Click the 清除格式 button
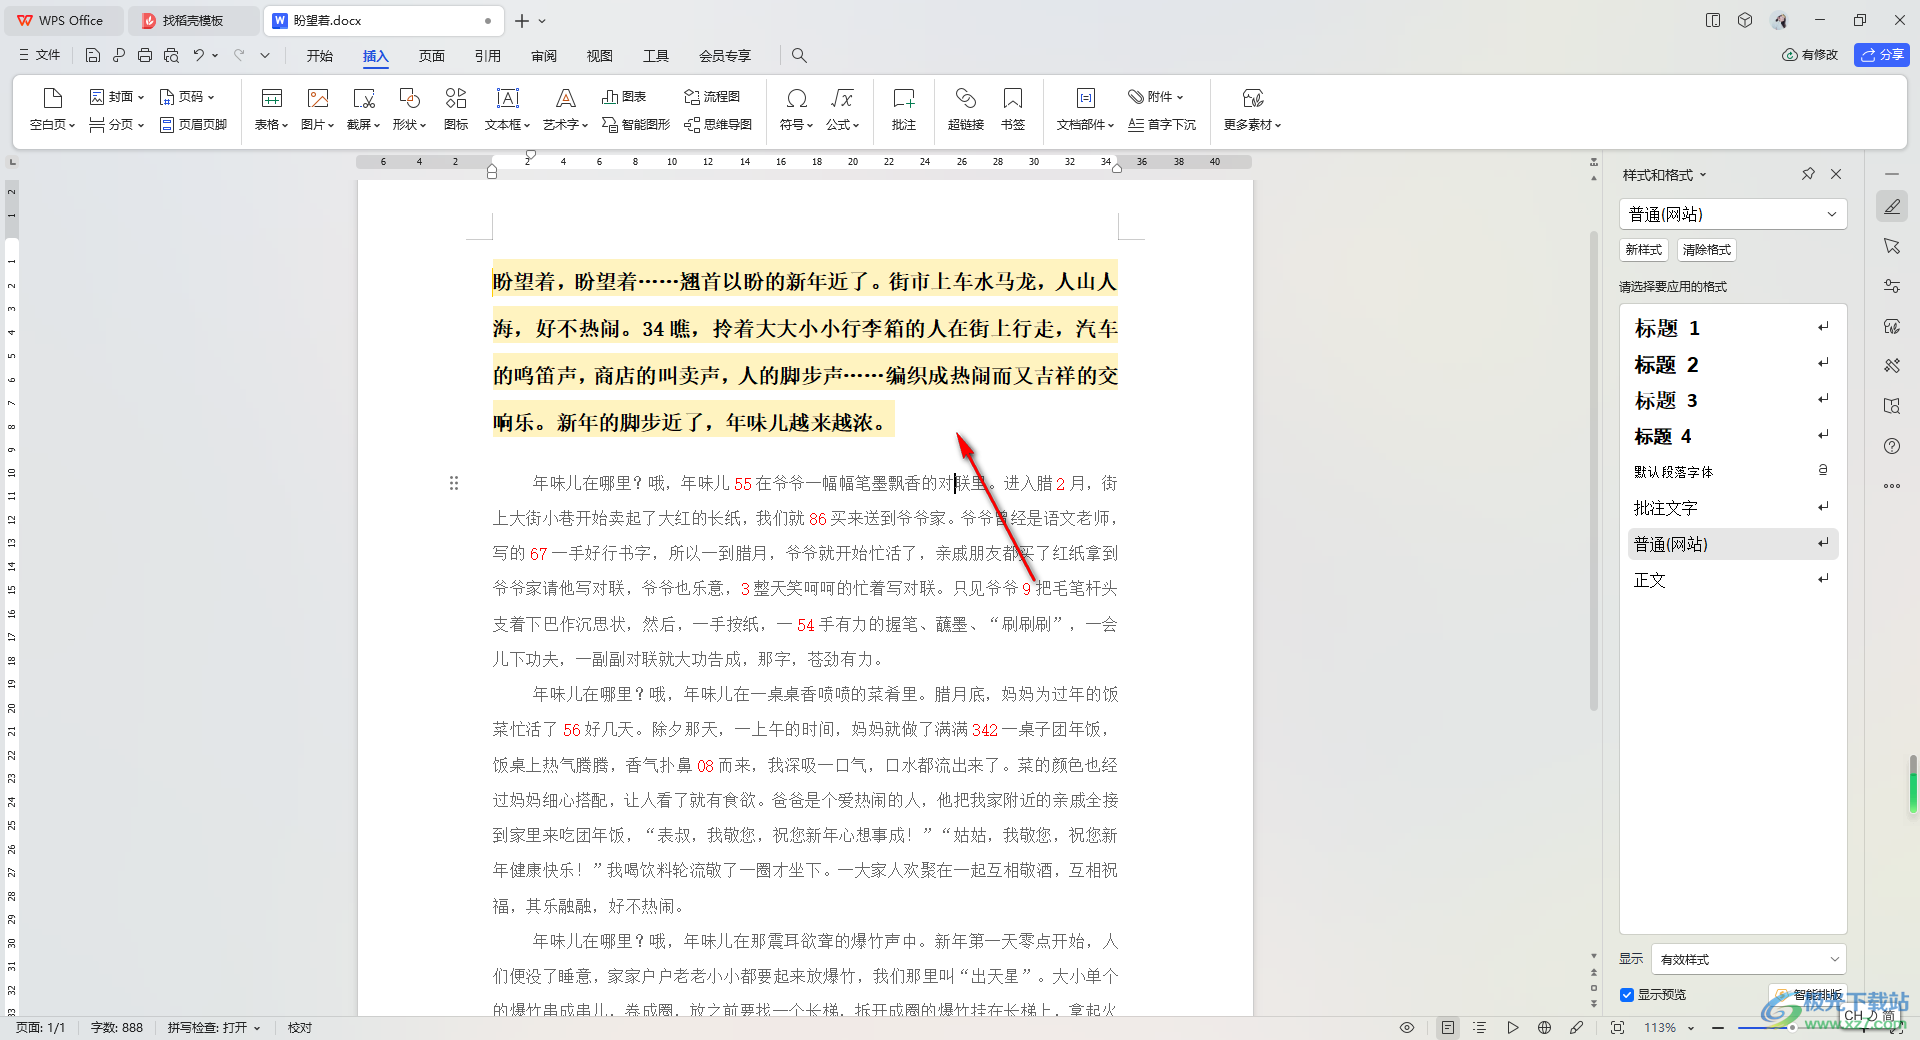Screen dimensions: 1920x1040 tap(1706, 250)
